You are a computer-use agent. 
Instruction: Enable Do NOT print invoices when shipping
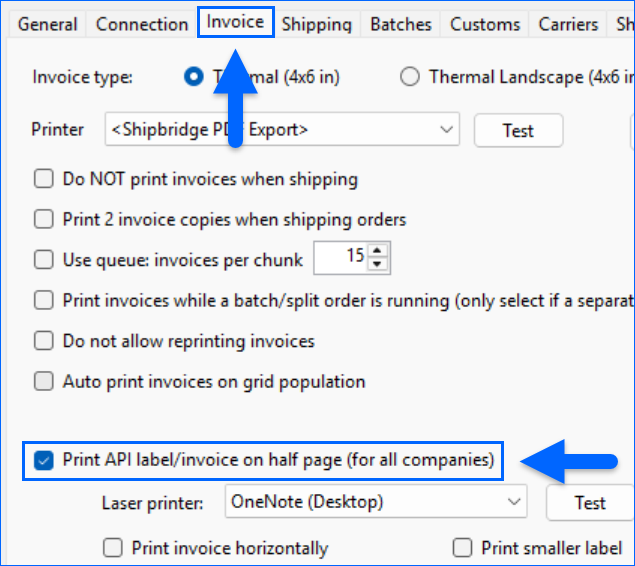click(x=44, y=180)
